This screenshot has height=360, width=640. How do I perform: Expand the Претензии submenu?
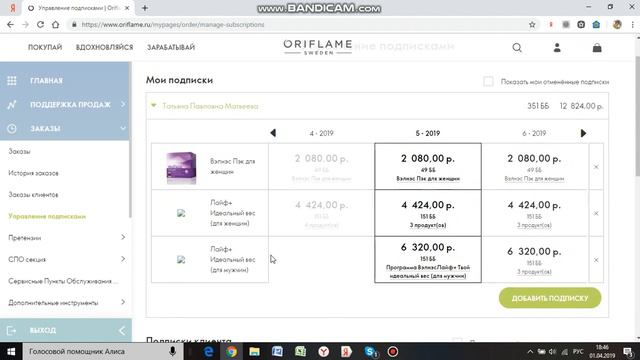pyautogui.click(x=123, y=237)
